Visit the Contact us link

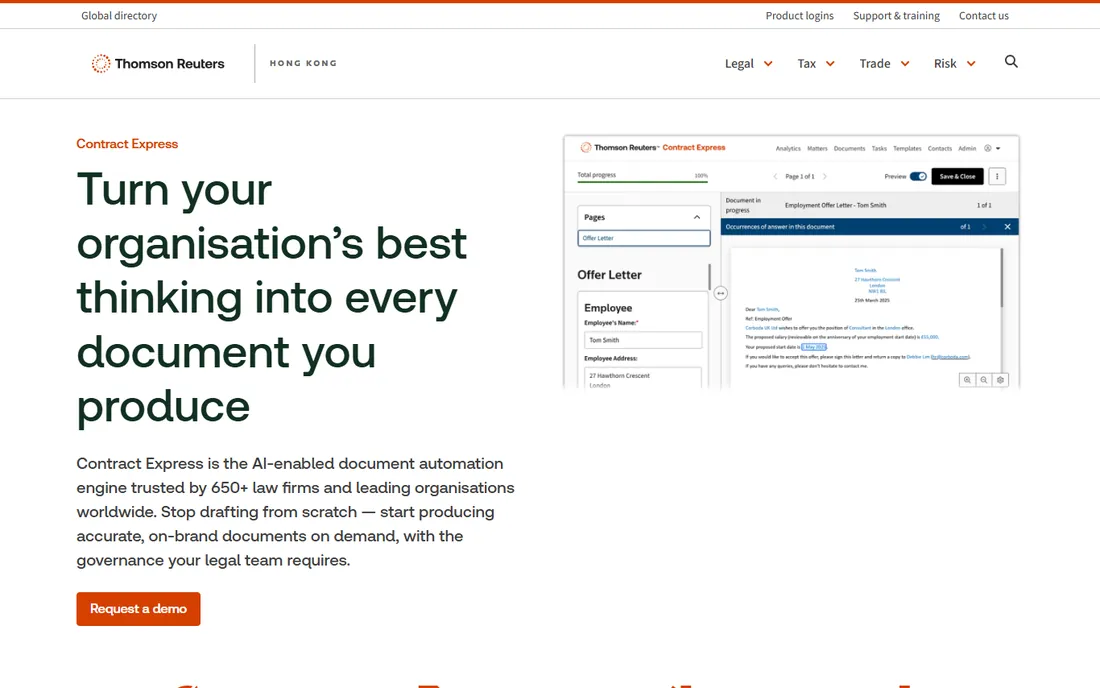984,15
